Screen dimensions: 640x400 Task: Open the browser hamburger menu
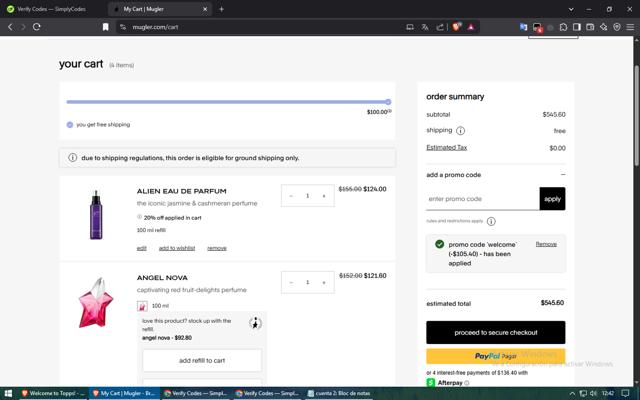point(630,27)
